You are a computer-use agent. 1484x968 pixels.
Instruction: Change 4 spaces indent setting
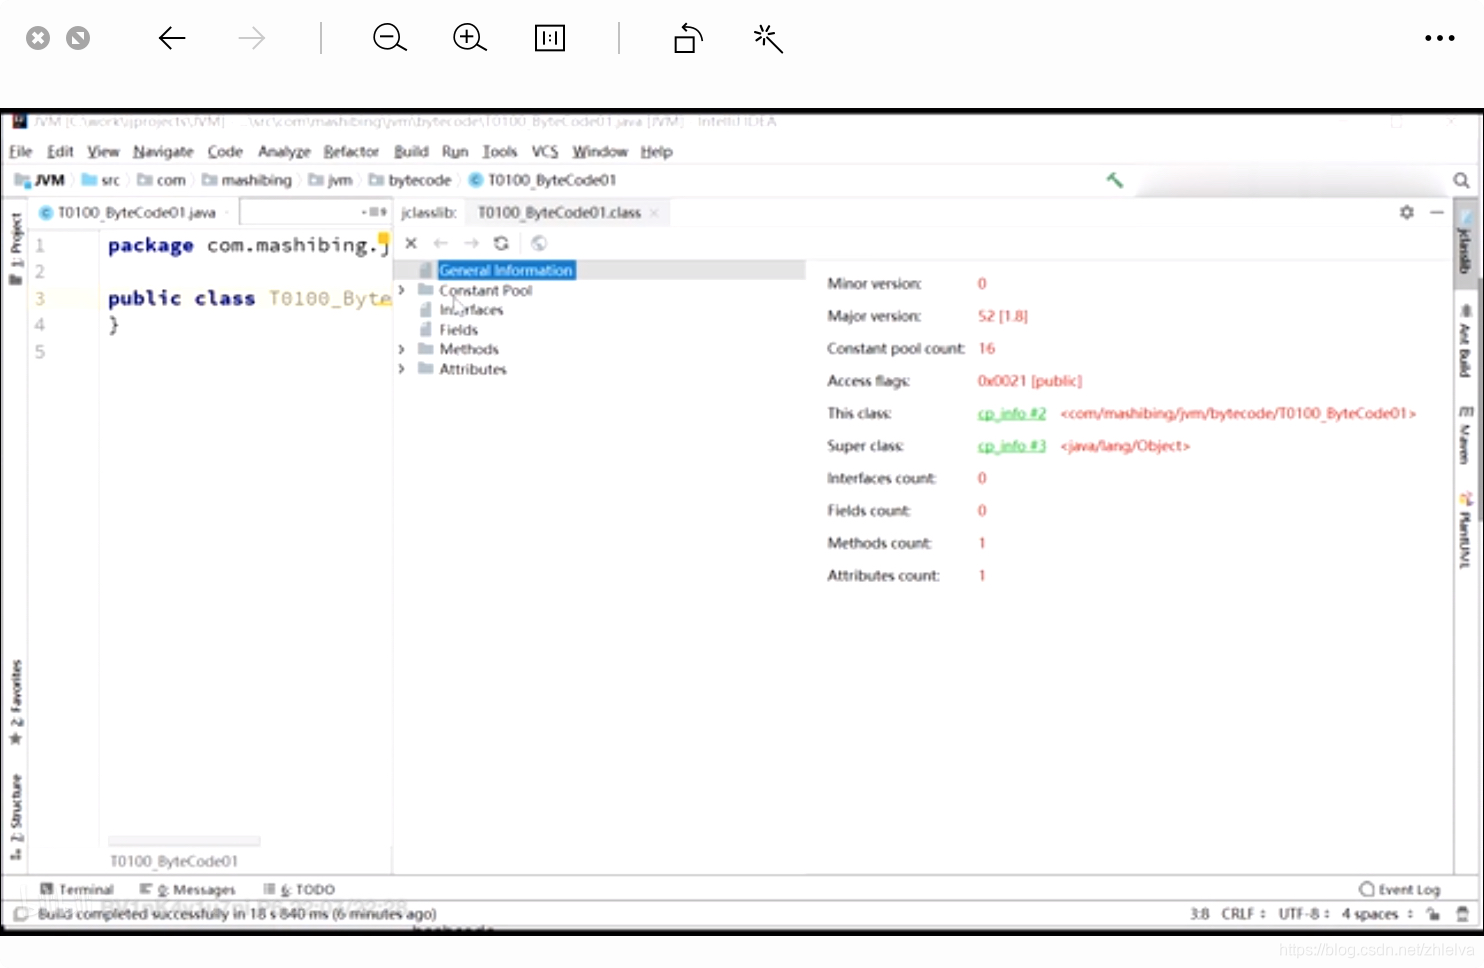coord(1377,914)
